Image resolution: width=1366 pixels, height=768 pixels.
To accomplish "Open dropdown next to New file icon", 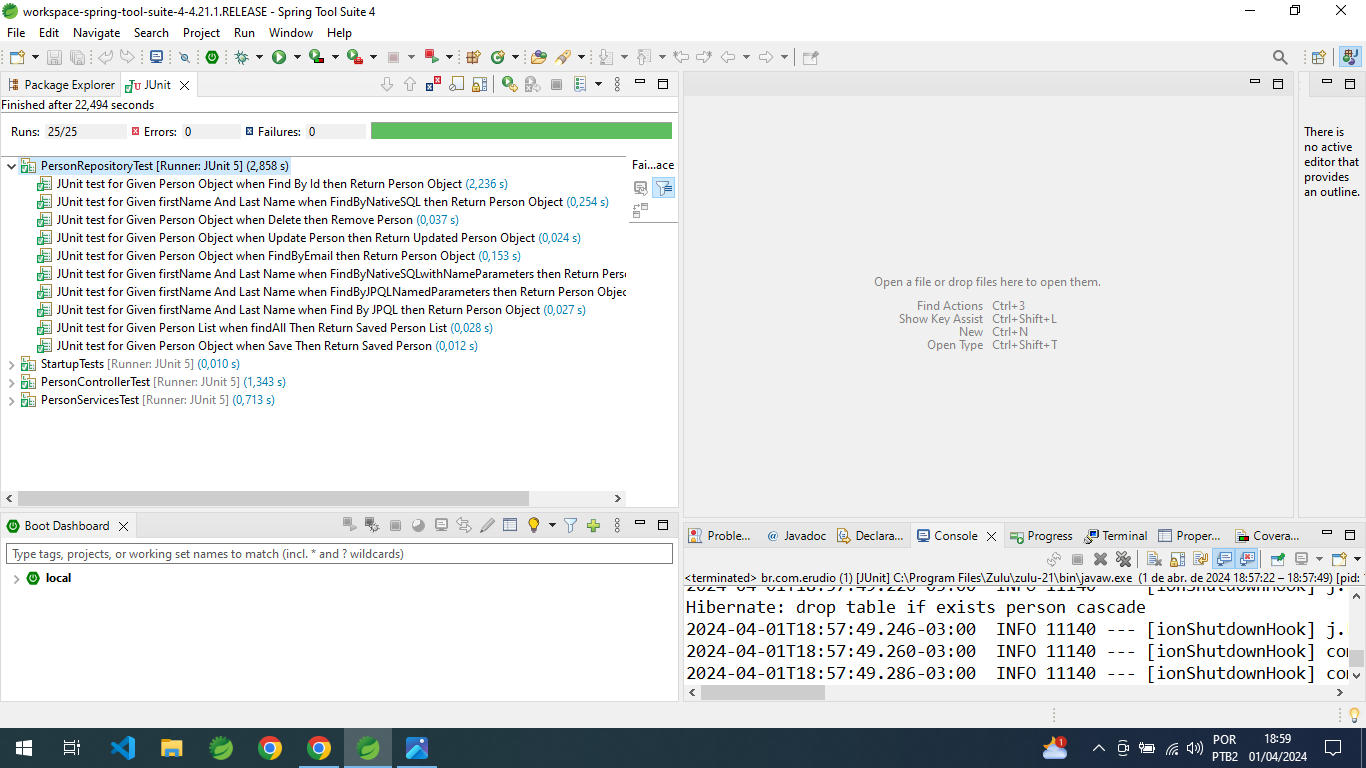I will pos(35,57).
